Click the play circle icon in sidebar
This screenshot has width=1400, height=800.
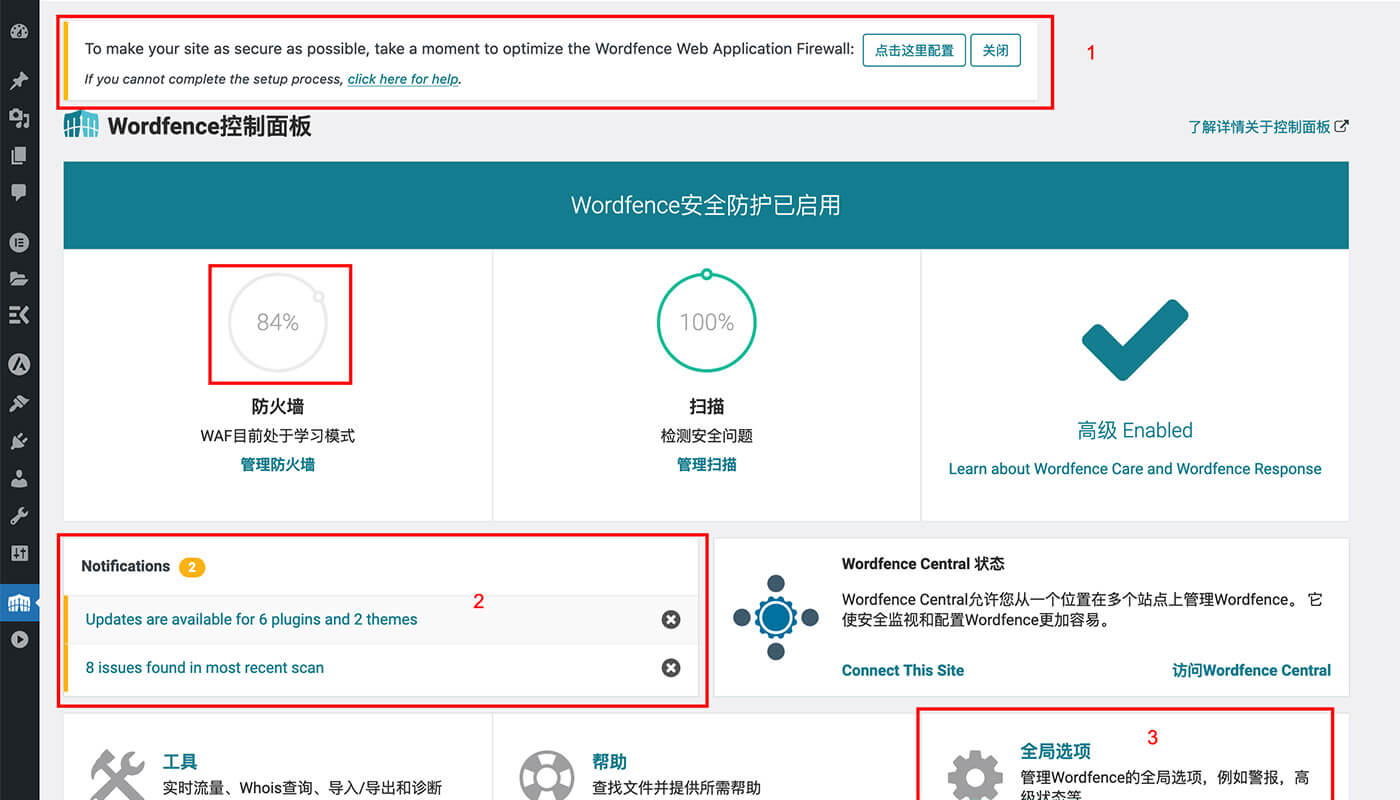[x=19, y=640]
